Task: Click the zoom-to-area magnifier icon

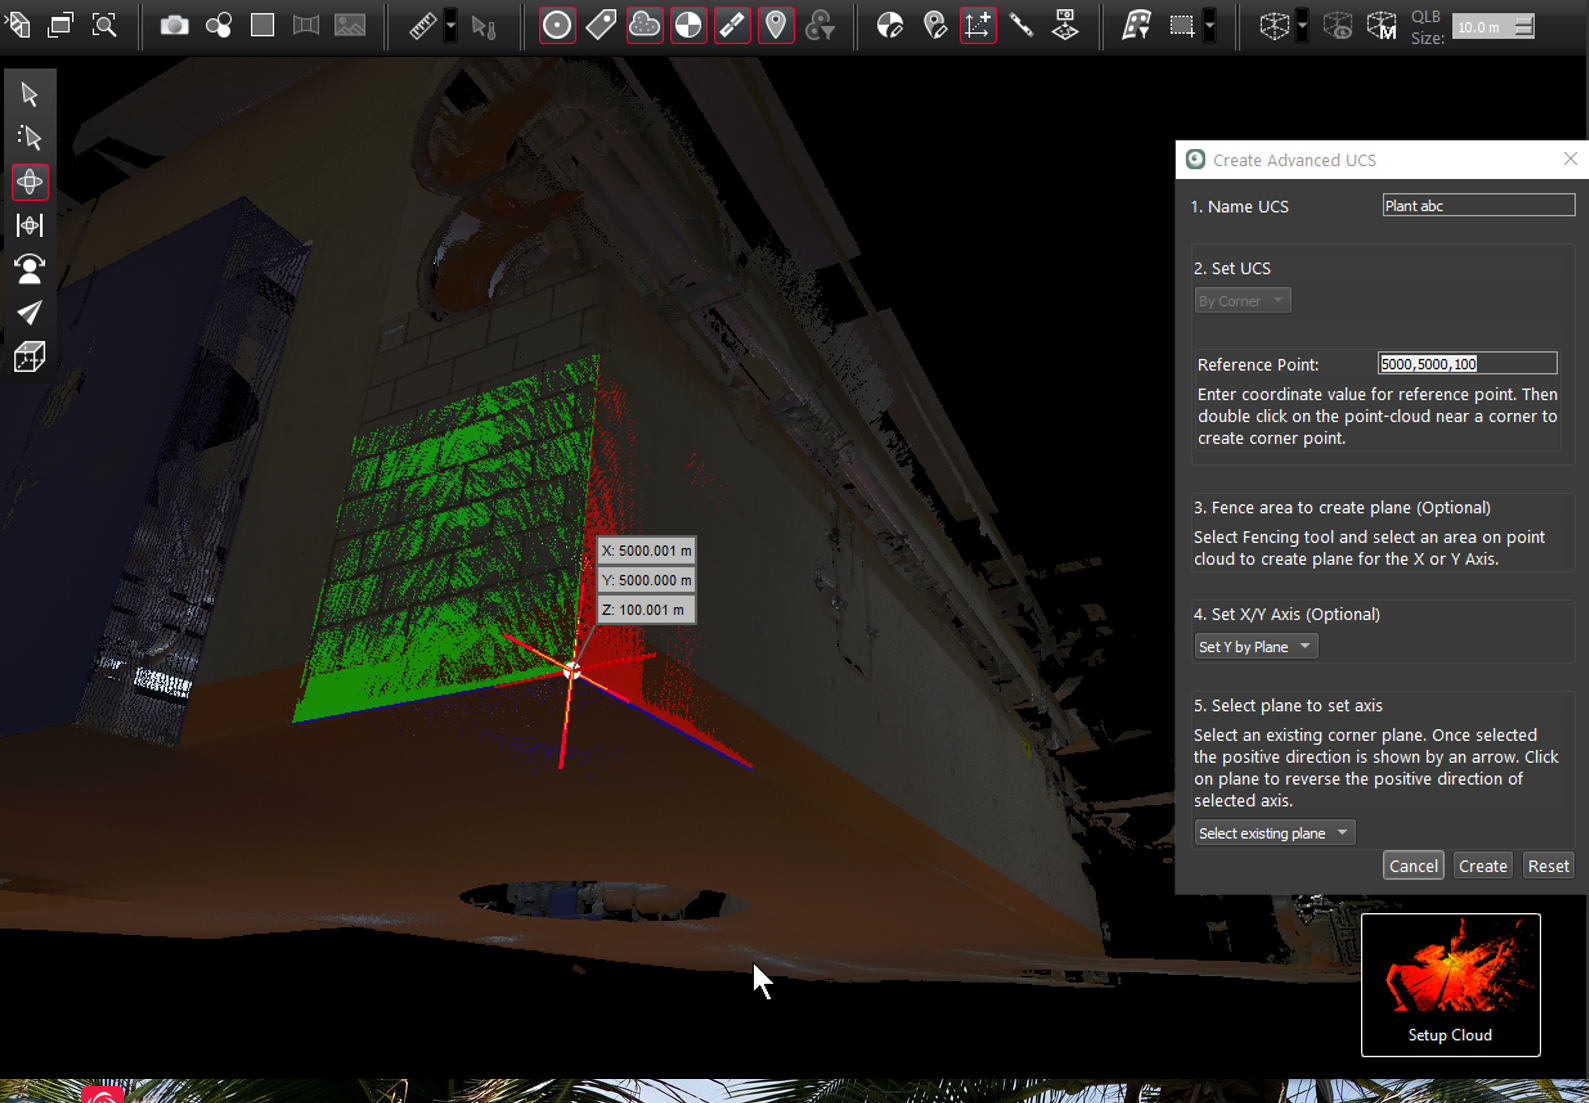Action: 105,26
